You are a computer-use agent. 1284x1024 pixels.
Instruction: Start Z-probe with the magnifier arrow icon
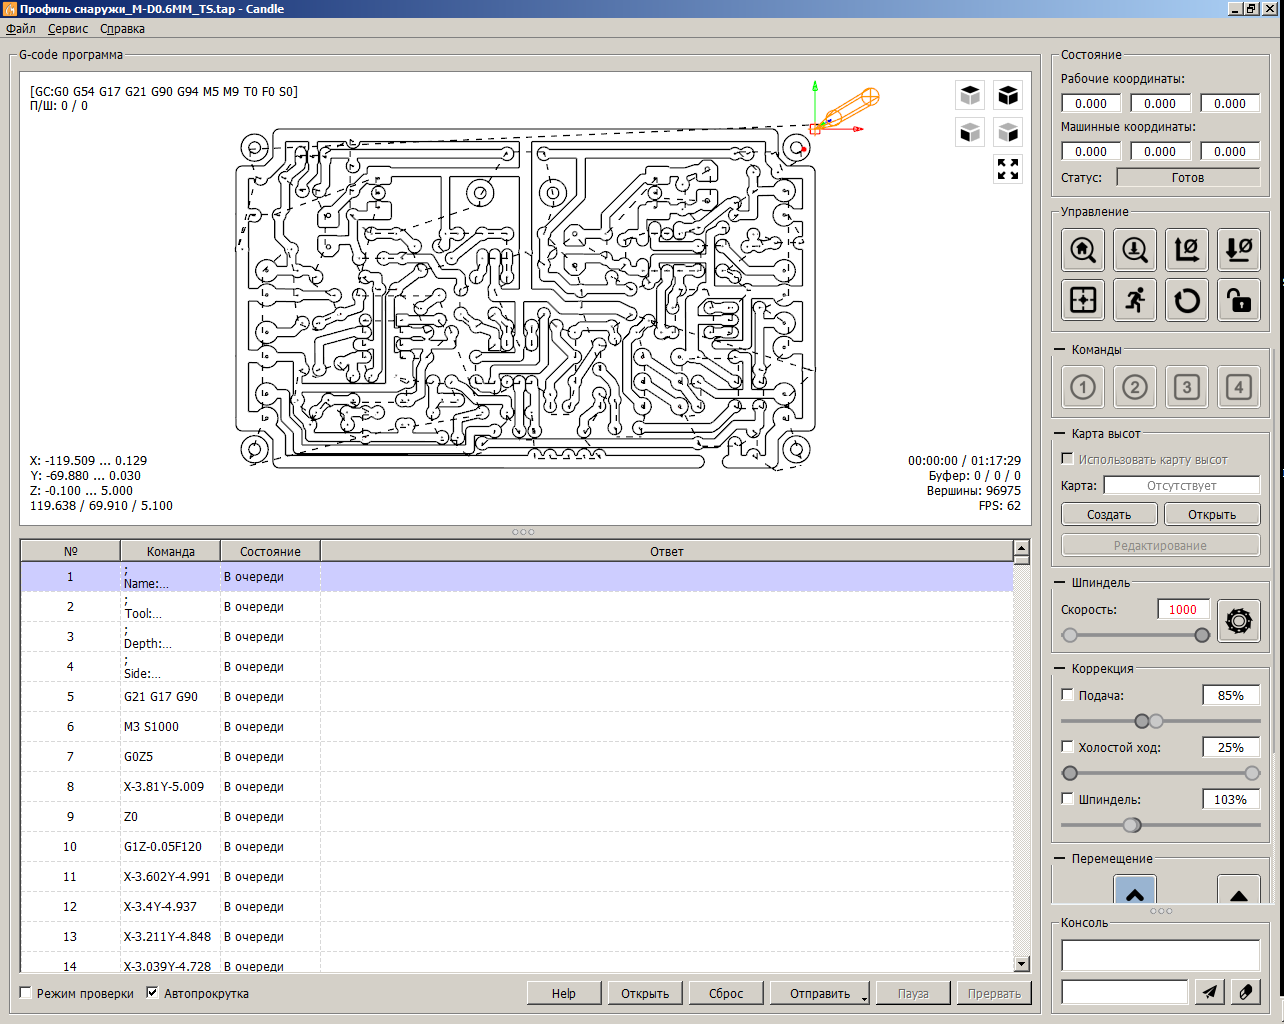(1135, 250)
